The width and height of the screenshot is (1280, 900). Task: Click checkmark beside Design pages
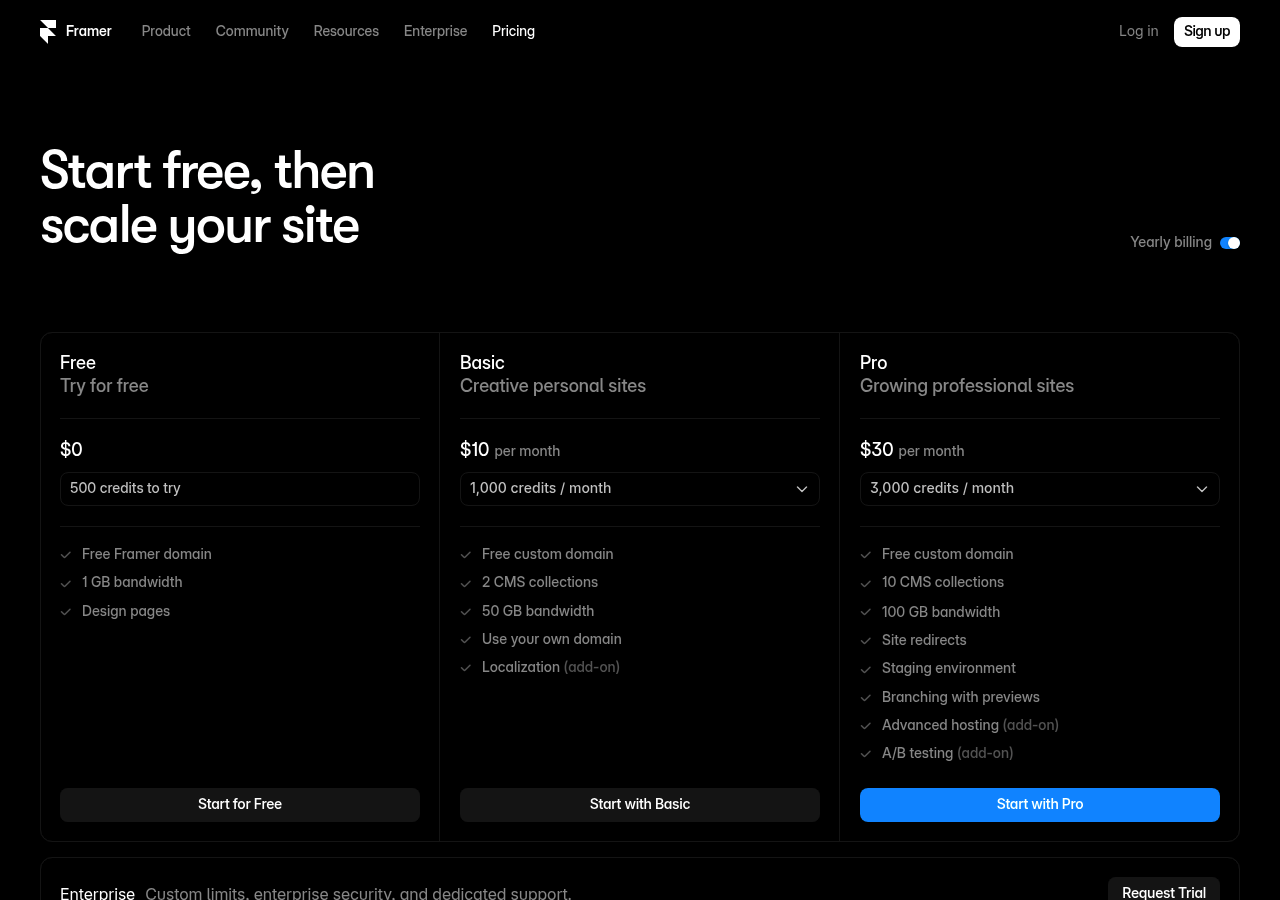click(x=66, y=612)
